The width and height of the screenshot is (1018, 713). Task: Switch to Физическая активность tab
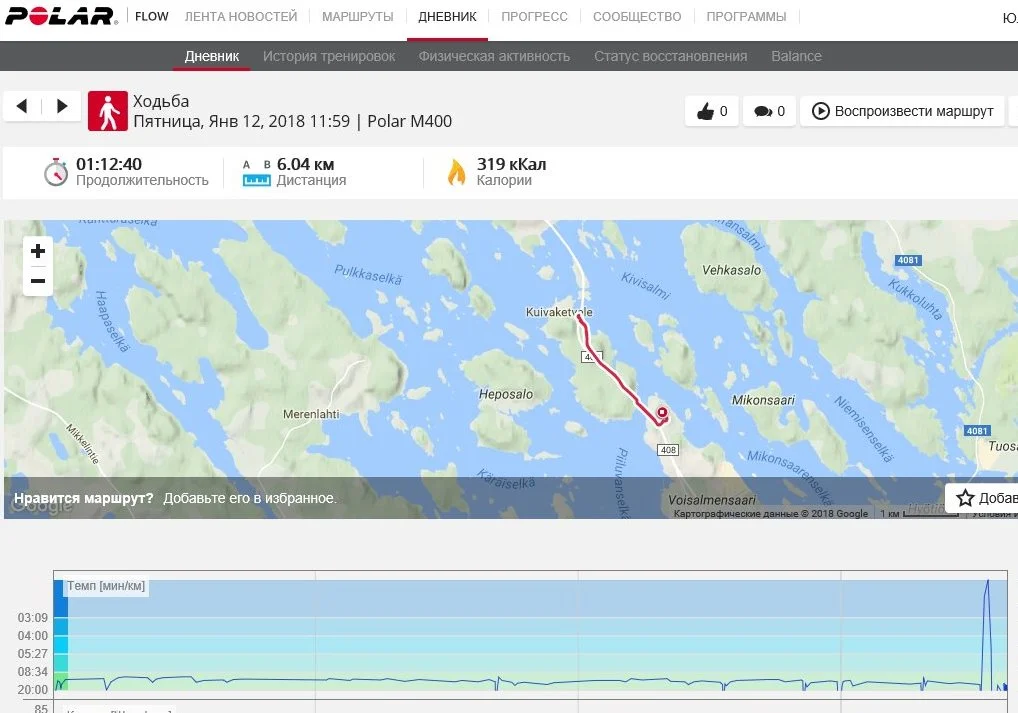tap(494, 56)
